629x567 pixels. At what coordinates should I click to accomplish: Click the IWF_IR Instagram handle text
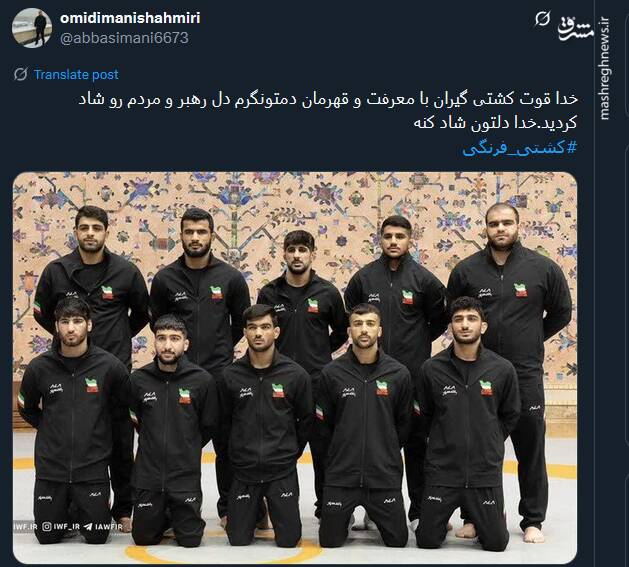point(67,526)
